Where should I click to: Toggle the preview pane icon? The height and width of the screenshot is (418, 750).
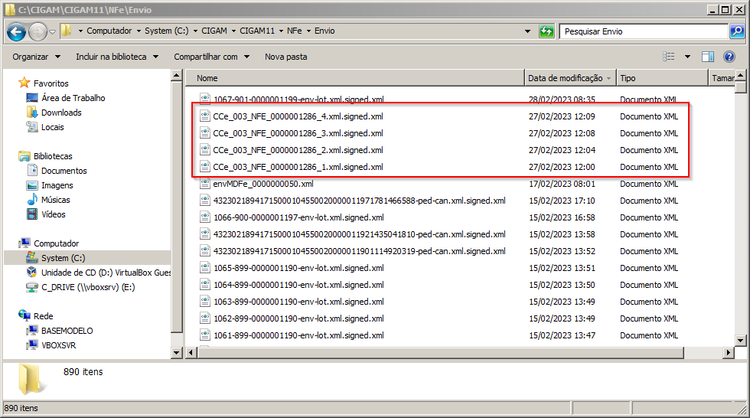pyautogui.click(x=707, y=57)
